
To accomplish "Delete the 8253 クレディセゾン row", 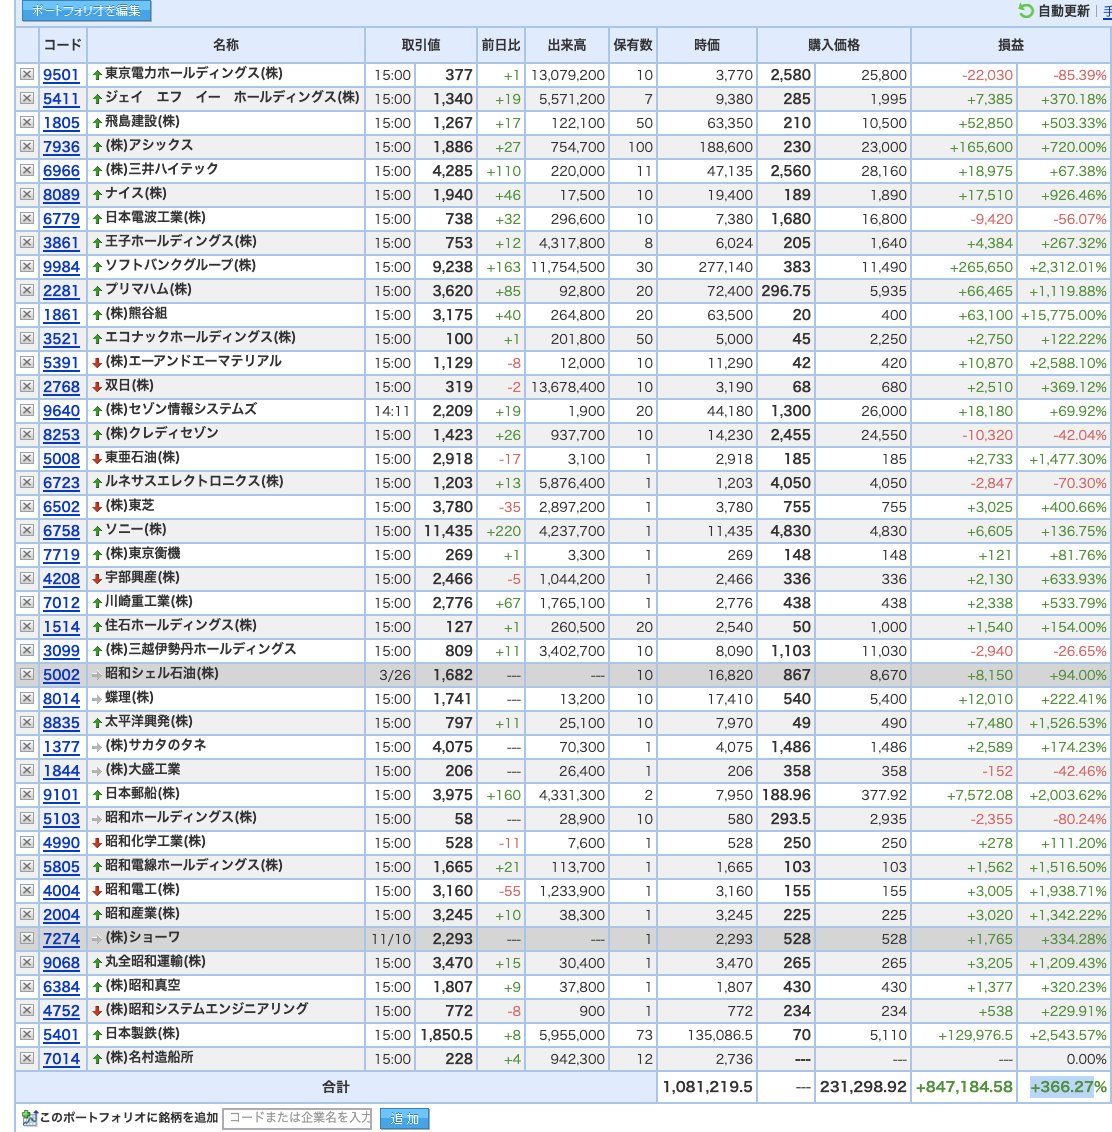I will tap(27, 435).
